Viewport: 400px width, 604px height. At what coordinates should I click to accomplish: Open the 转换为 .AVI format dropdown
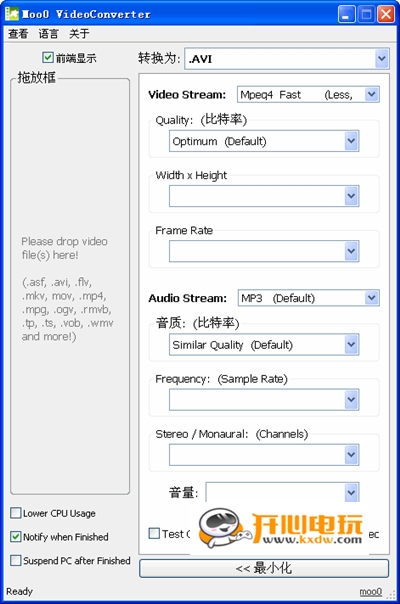287,59
